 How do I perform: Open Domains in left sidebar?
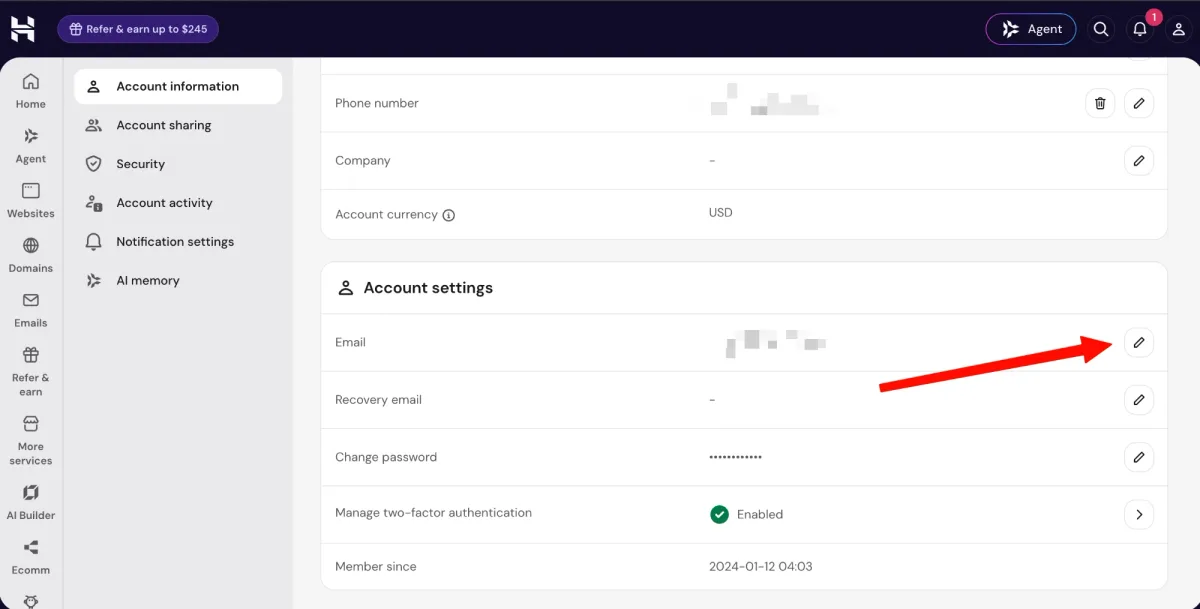[31, 255]
